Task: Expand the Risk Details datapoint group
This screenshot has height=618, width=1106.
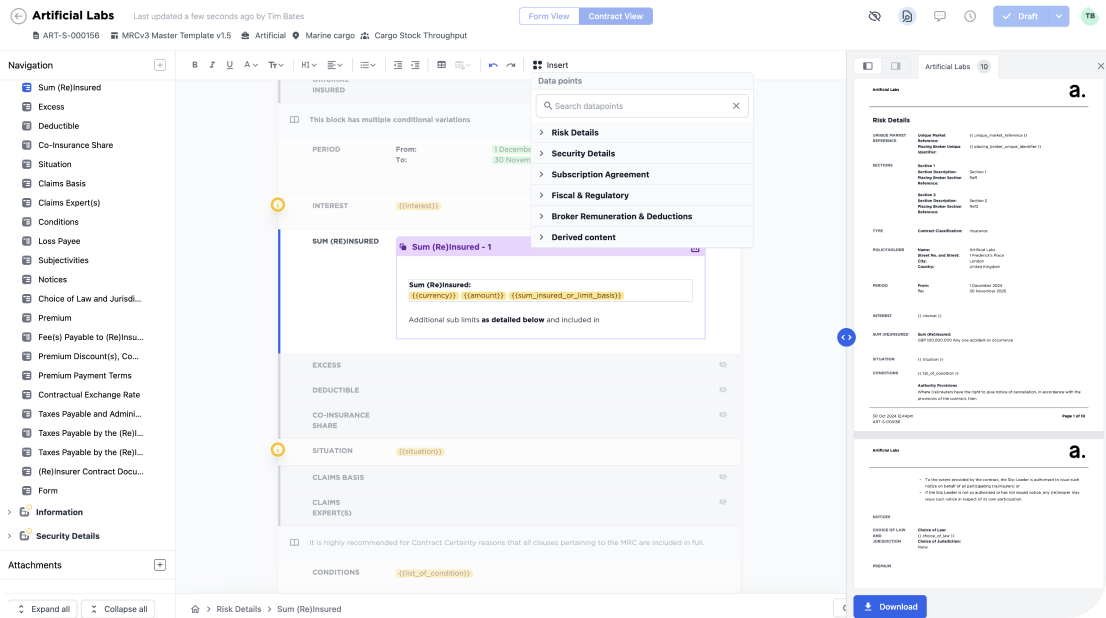Action: pos(575,133)
